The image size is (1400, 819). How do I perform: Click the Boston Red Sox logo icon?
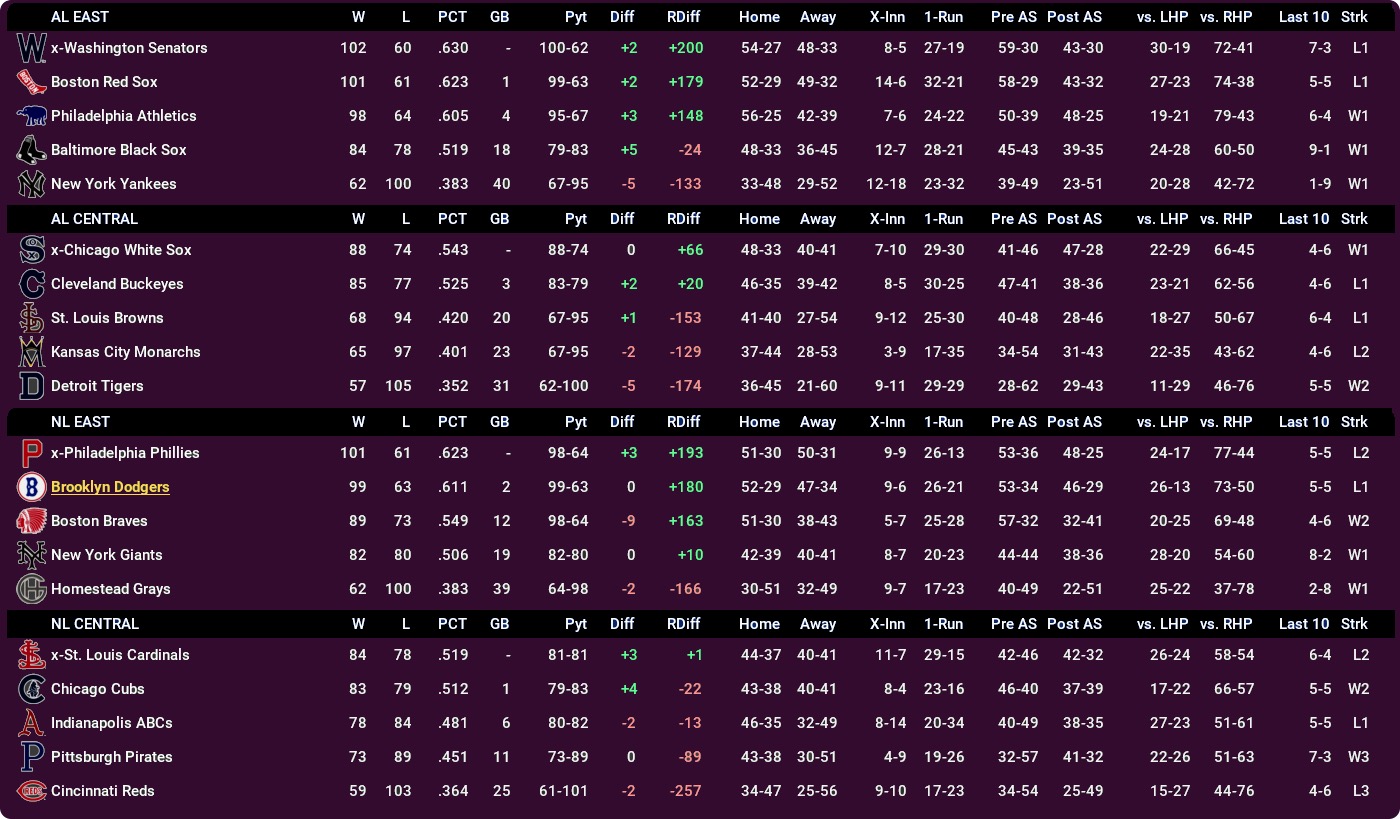tap(32, 82)
